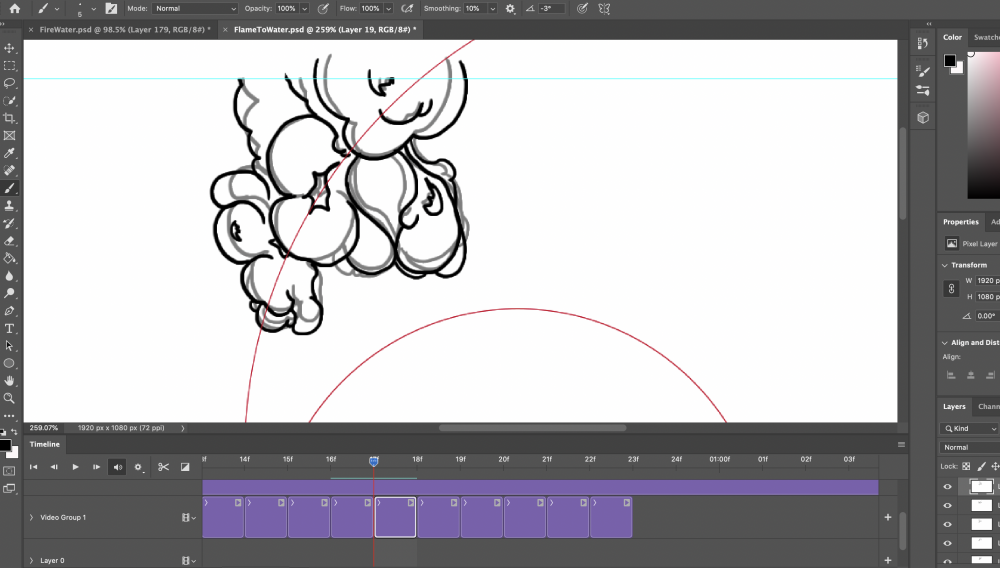The height and width of the screenshot is (568, 1000).
Task: Select the Eyedropper tool
Action: (x=10, y=153)
